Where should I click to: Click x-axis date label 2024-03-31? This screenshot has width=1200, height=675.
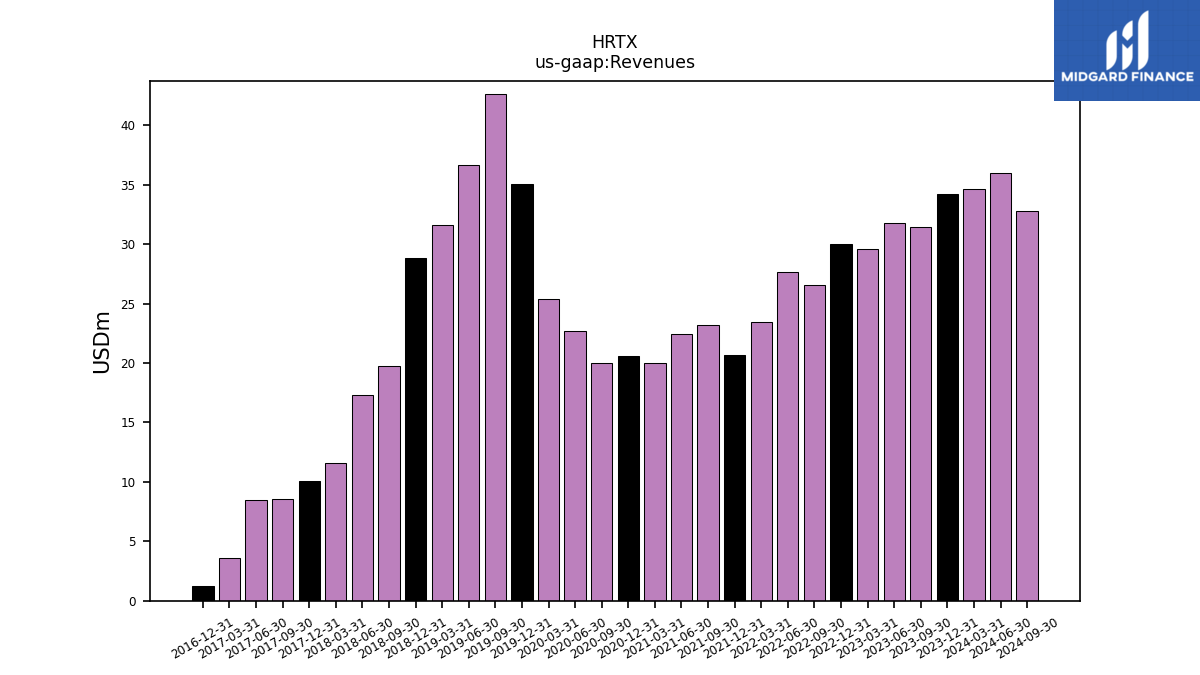[x=974, y=638]
